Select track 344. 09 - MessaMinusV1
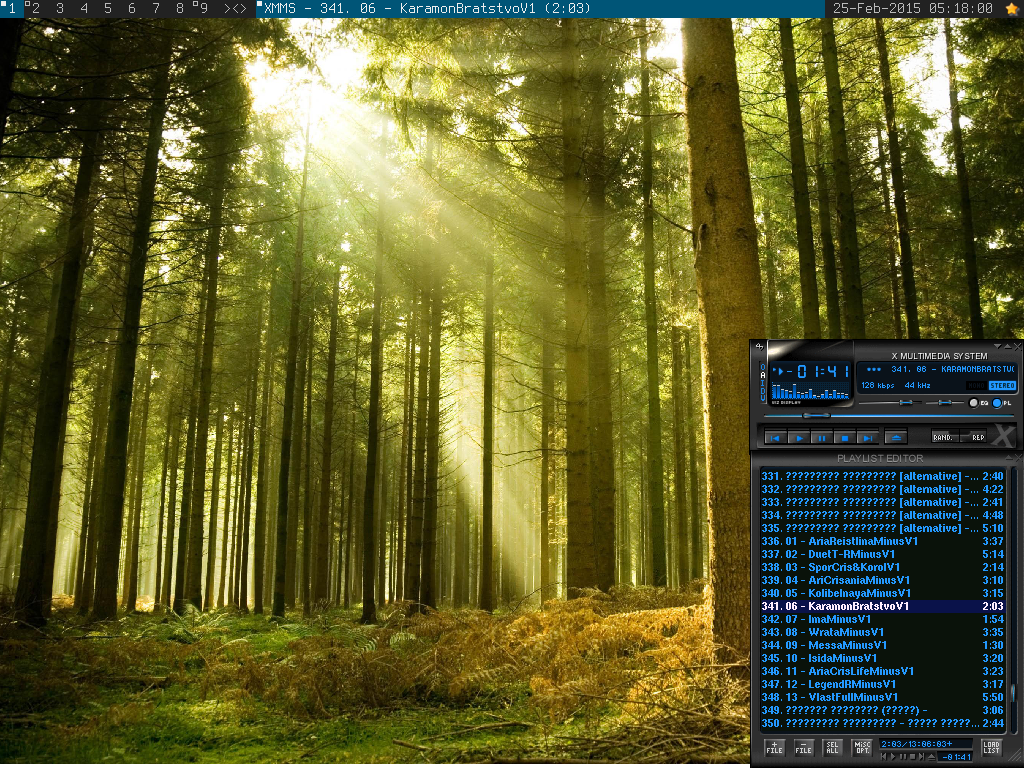Image resolution: width=1024 pixels, height=768 pixels. tap(882, 645)
